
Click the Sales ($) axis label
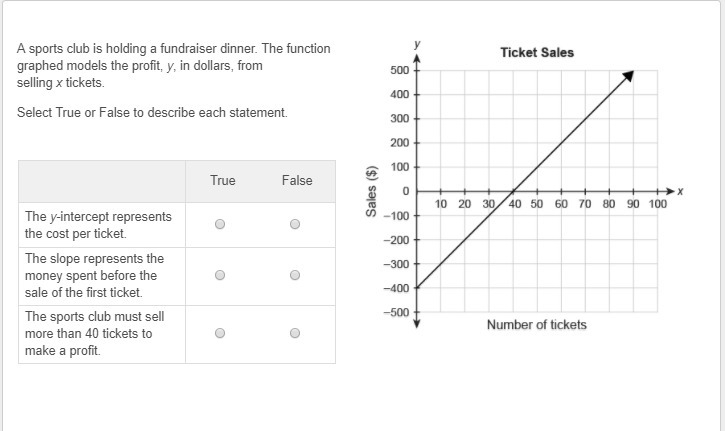coord(371,191)
